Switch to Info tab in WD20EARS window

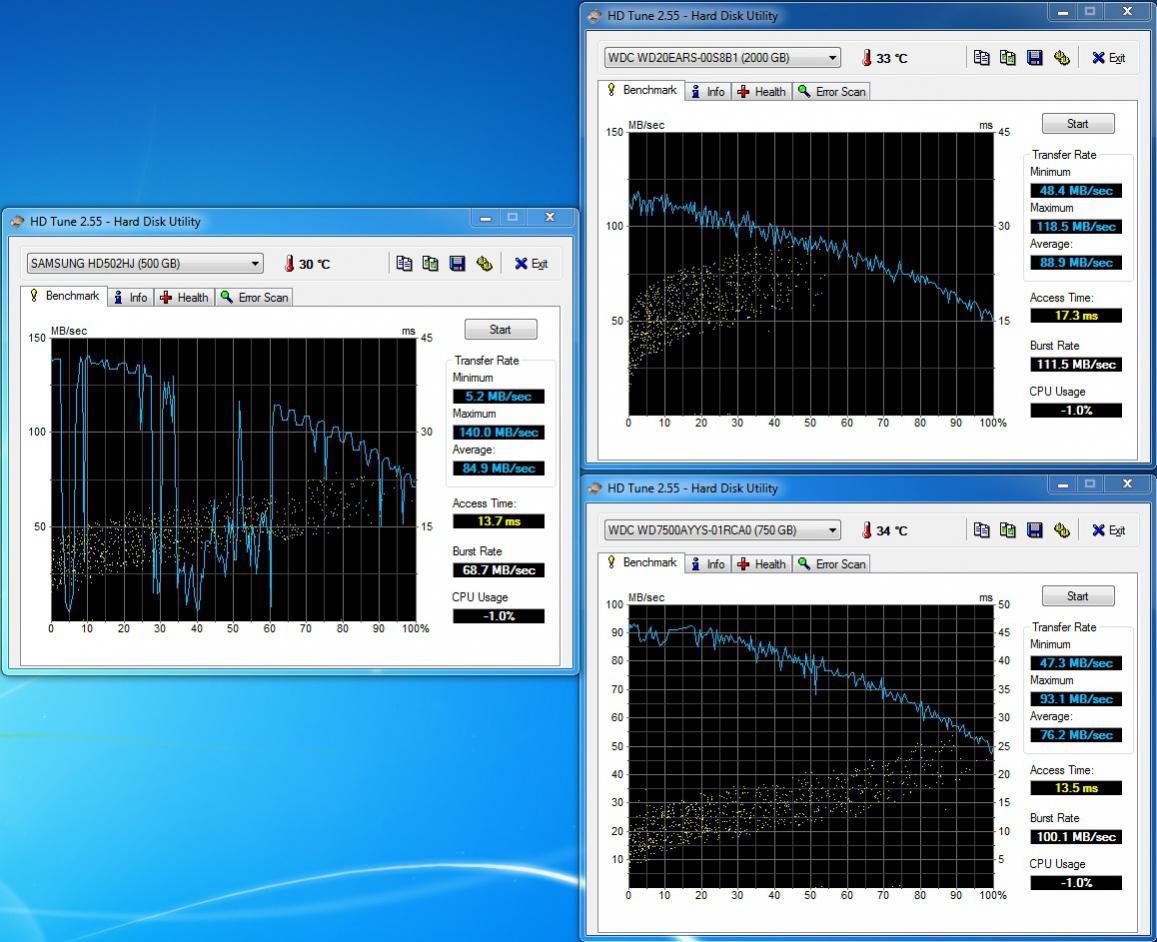pos(708,91)
